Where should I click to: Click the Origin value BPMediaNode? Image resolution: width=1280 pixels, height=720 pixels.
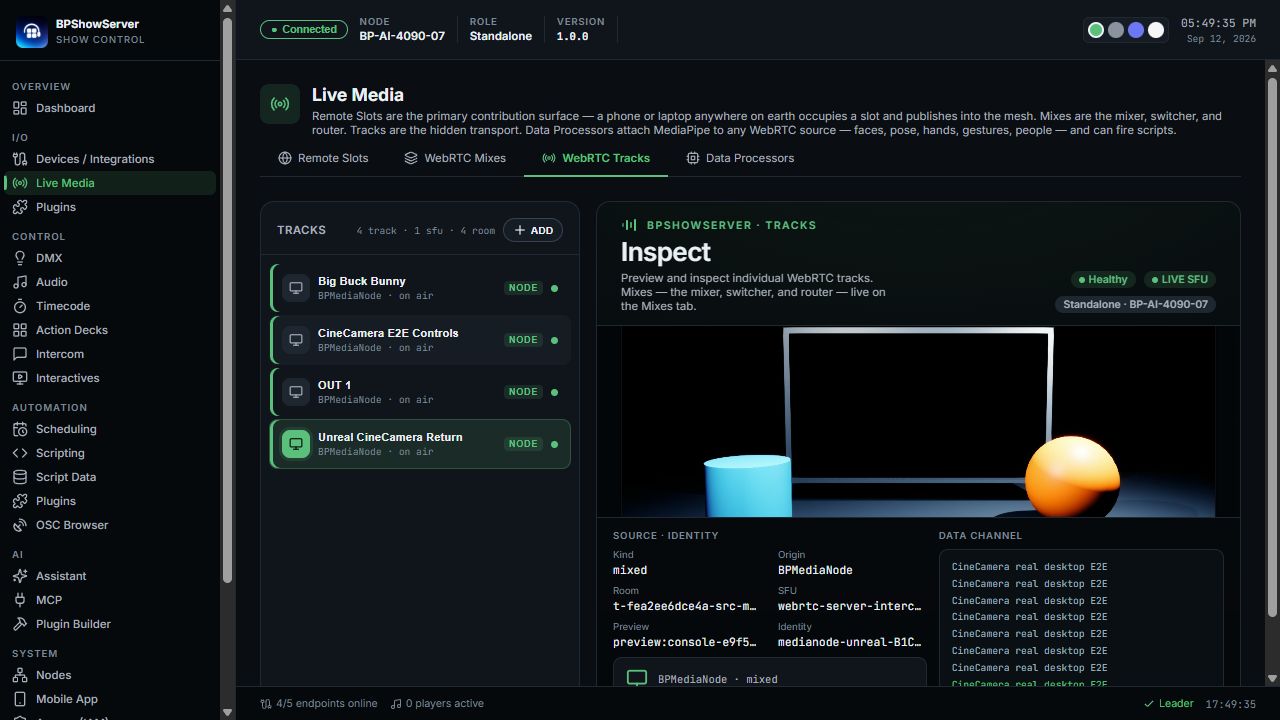(815, 570)
